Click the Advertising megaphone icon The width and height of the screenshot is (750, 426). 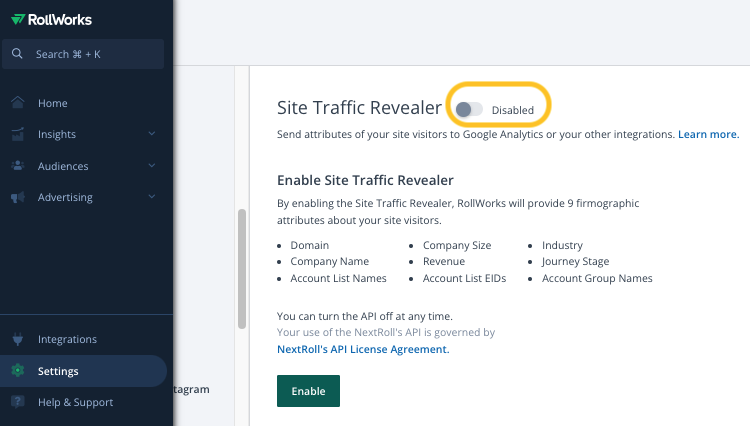point(18,197)
